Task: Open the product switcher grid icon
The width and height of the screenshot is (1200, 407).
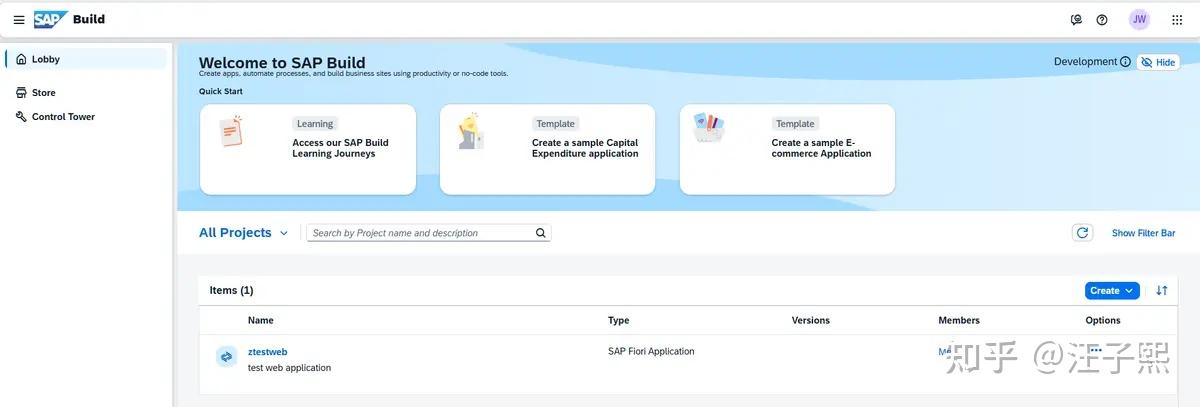Action: click(x=1177, y=20)
